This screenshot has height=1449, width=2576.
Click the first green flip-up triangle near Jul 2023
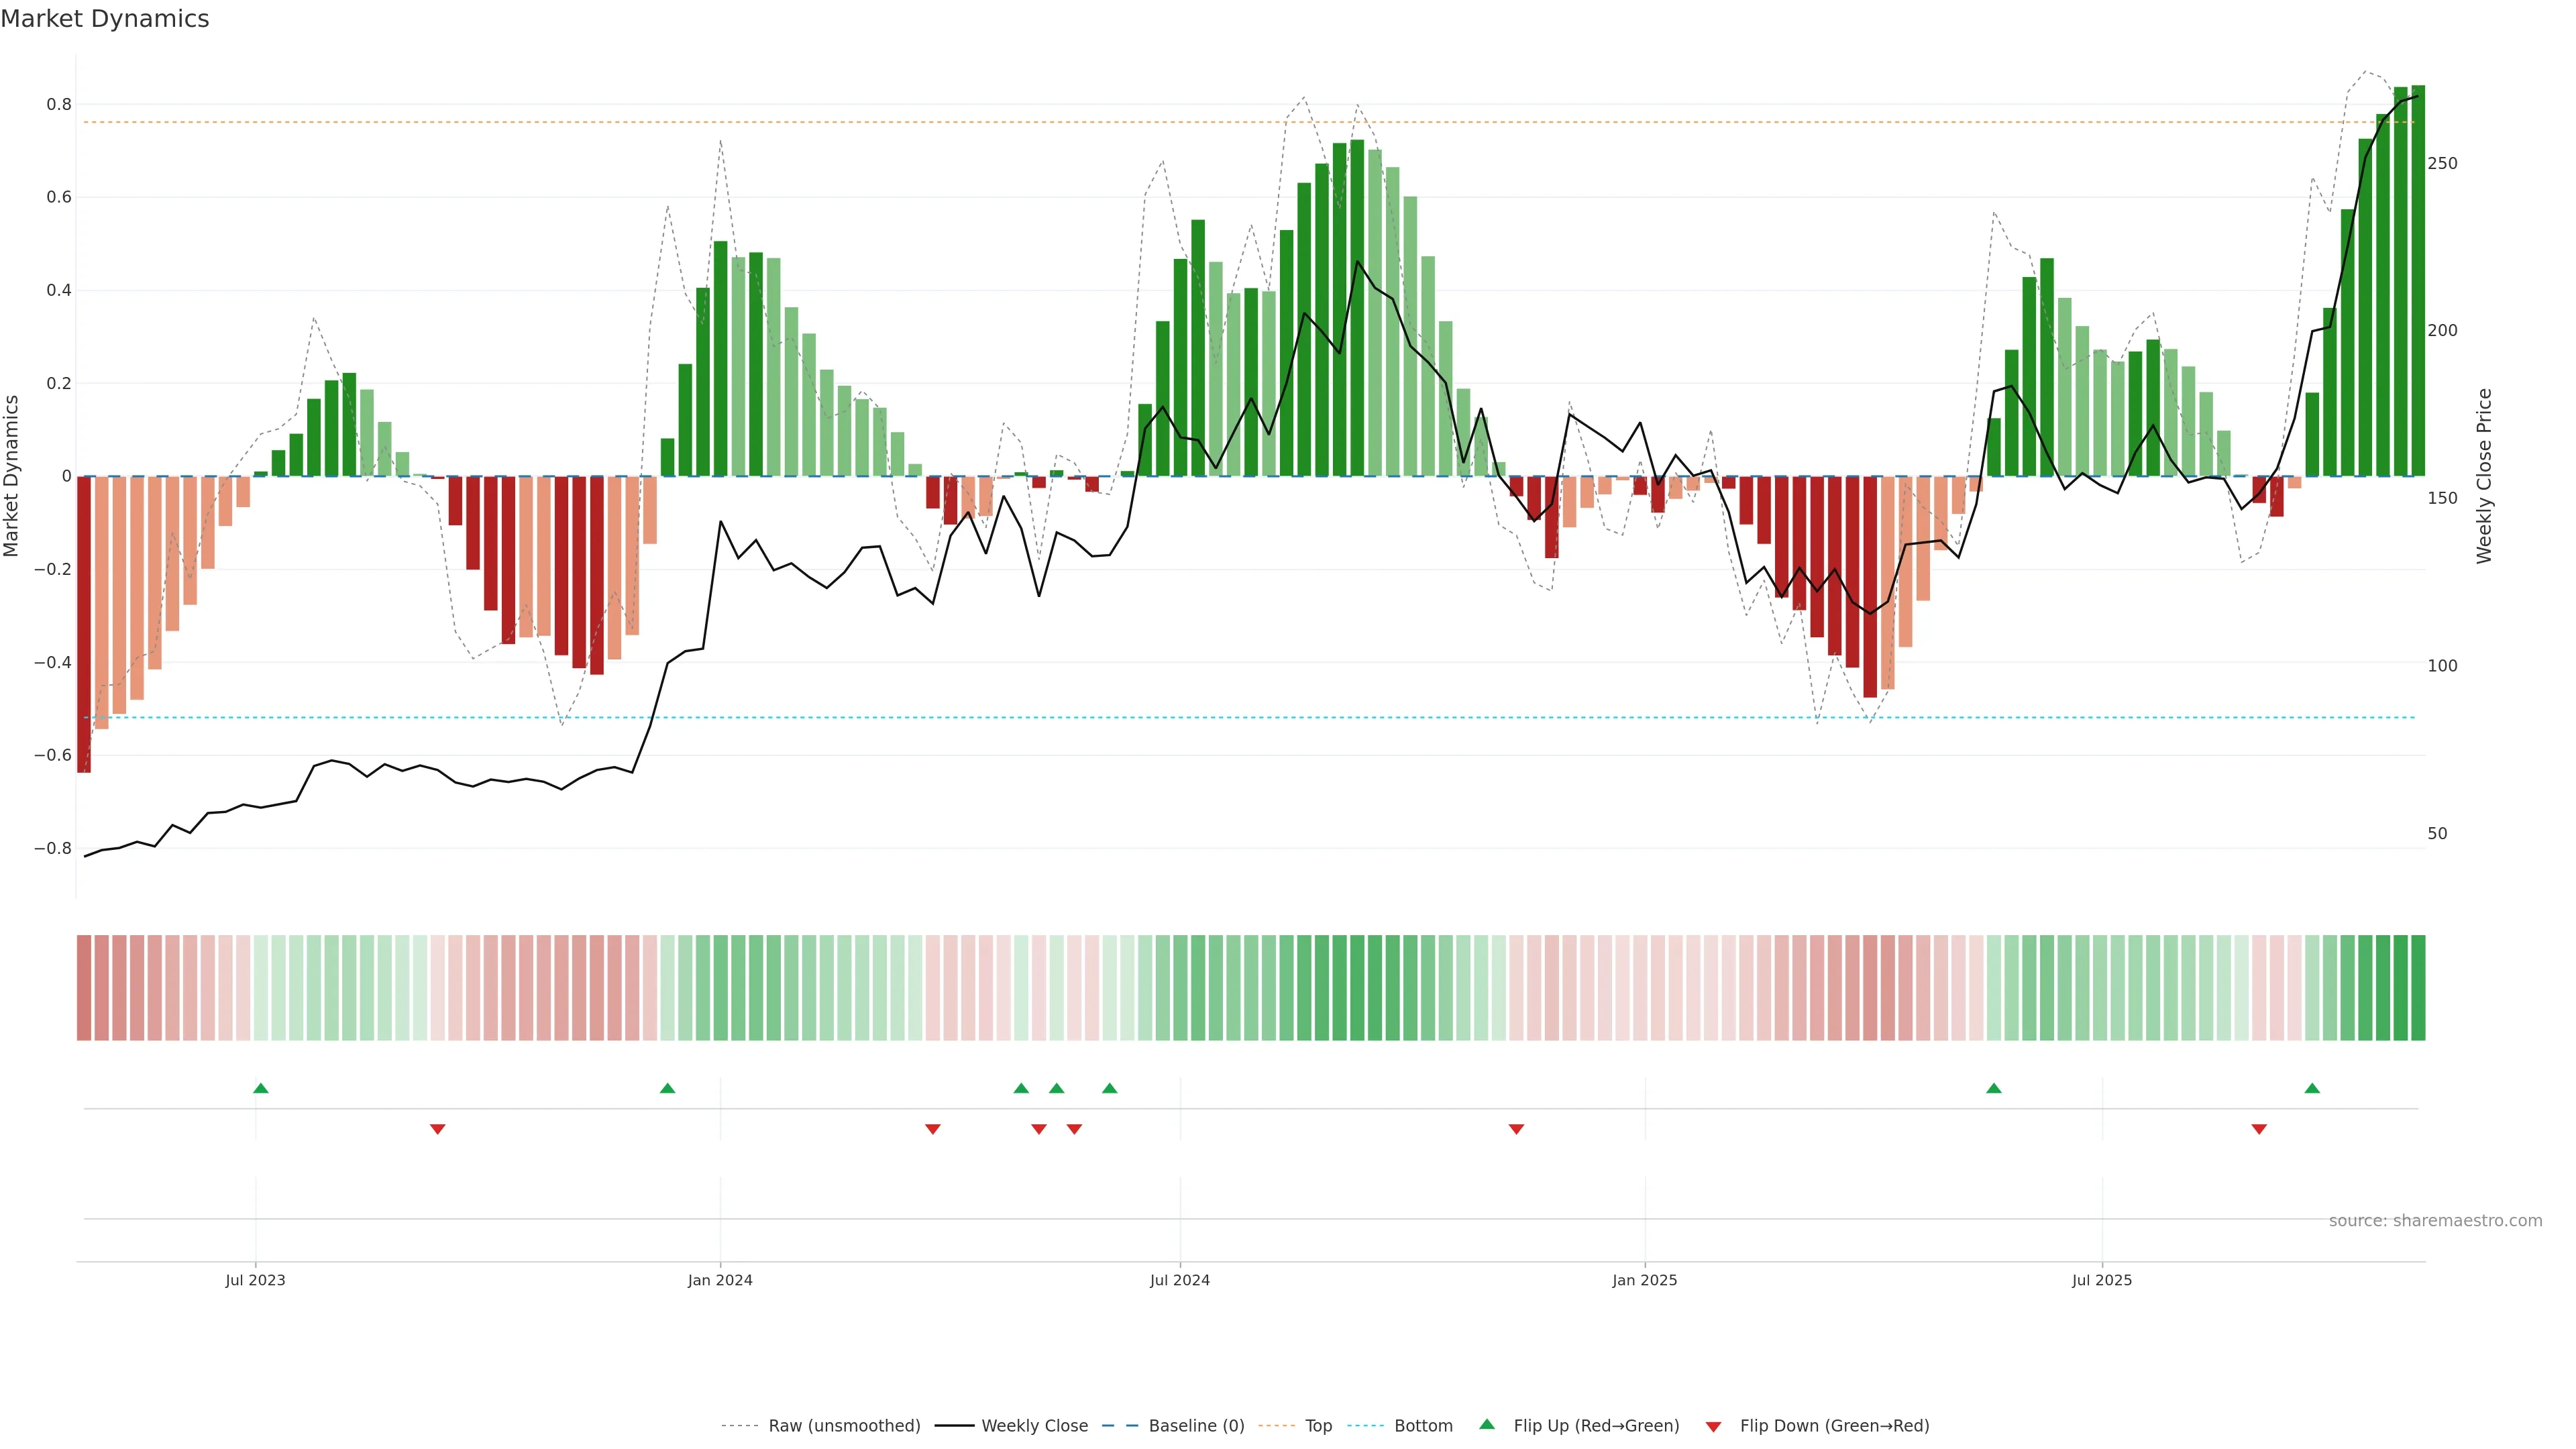point(261,1088)
